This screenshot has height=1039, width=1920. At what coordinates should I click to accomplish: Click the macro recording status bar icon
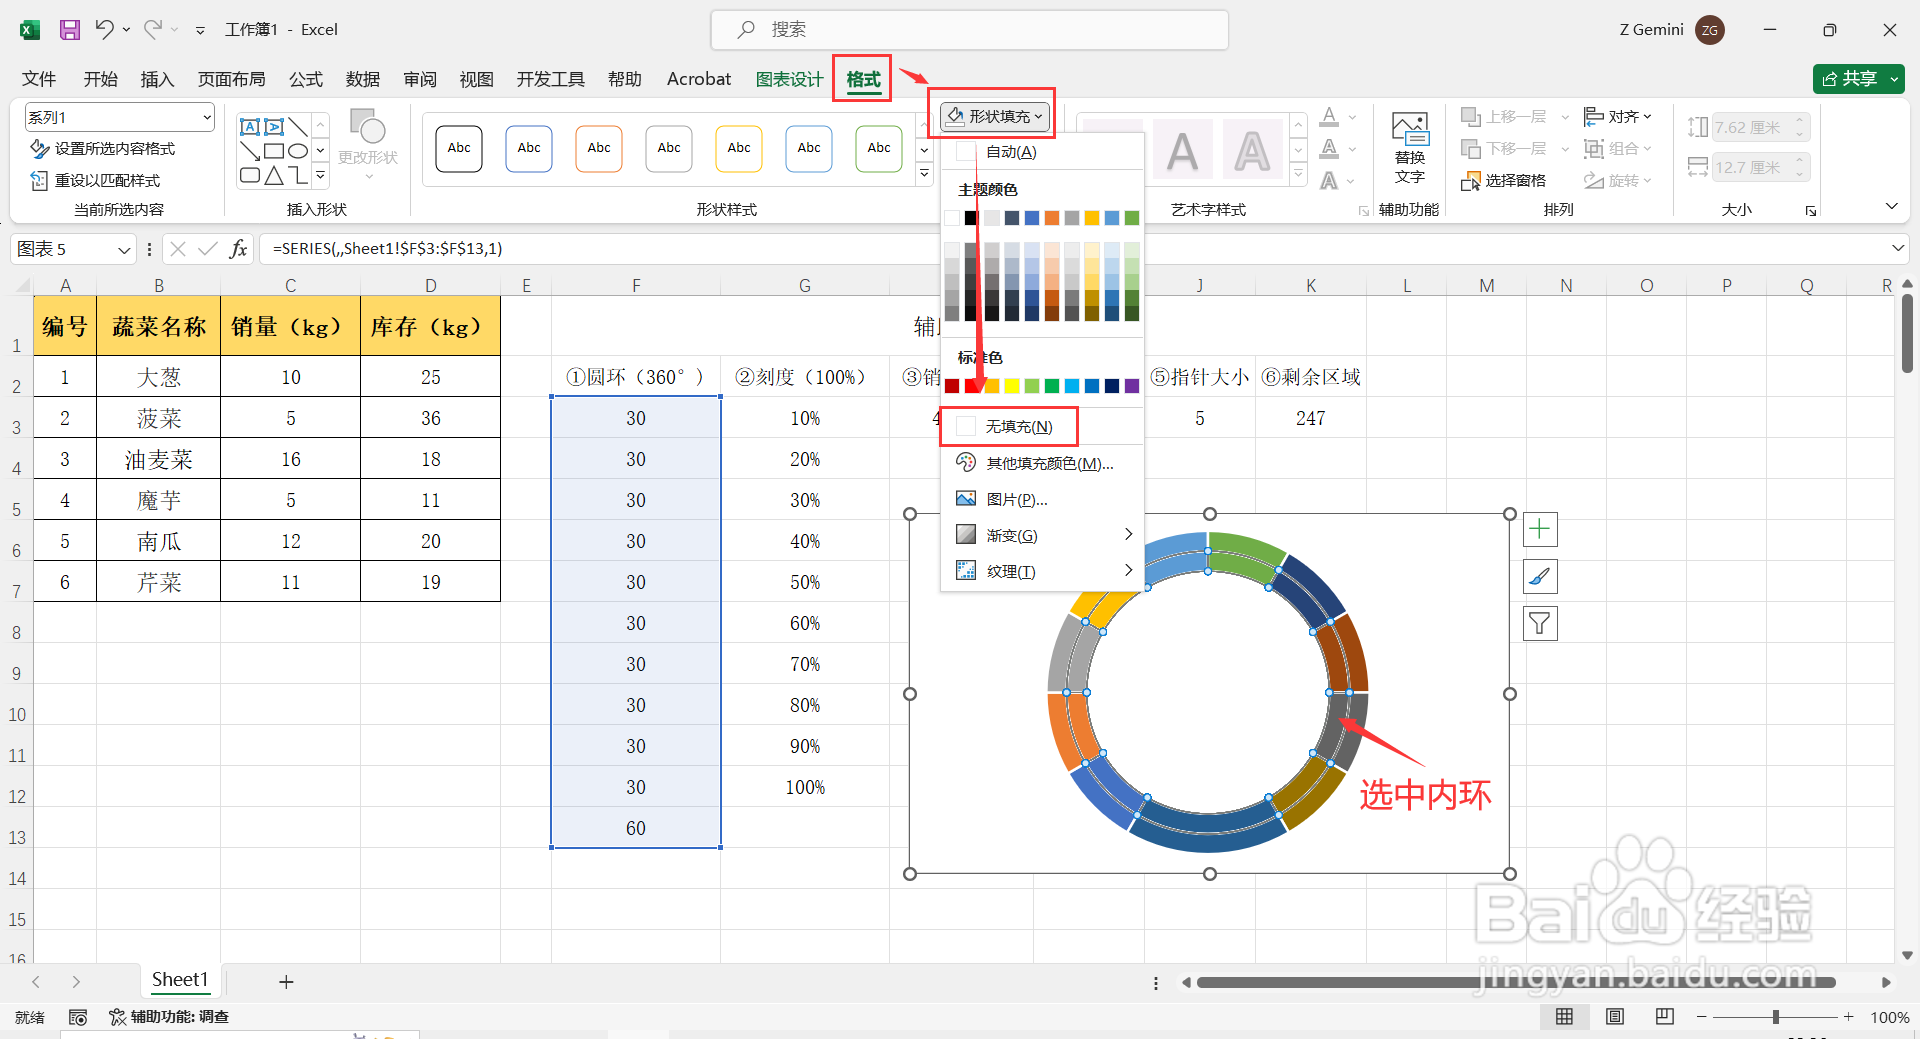pyautogui.click(x=78, y=1017)
